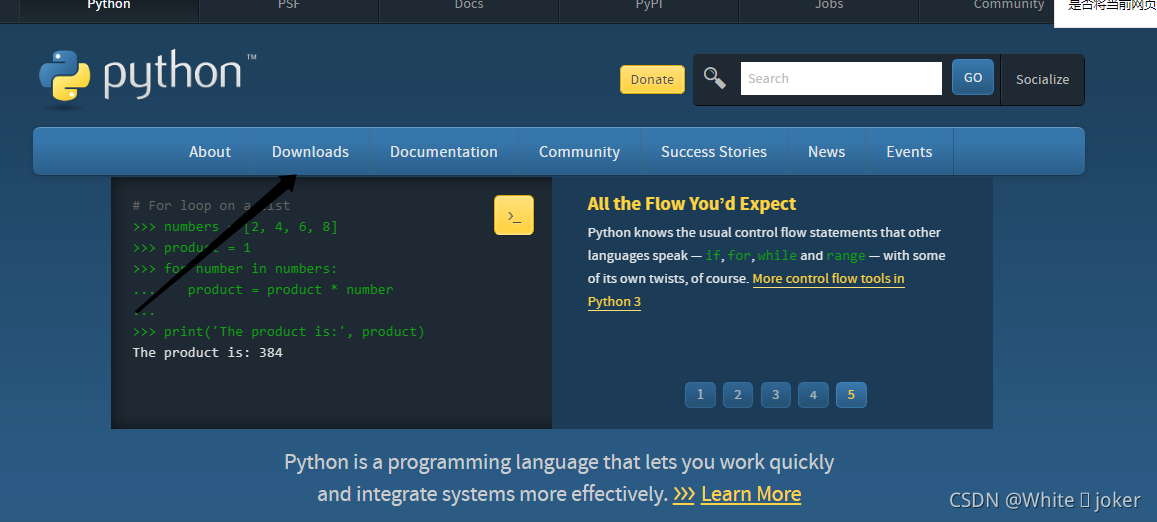Switch to slide 4
Viewport: 1157px width, 522px height.
pos(813,395)
